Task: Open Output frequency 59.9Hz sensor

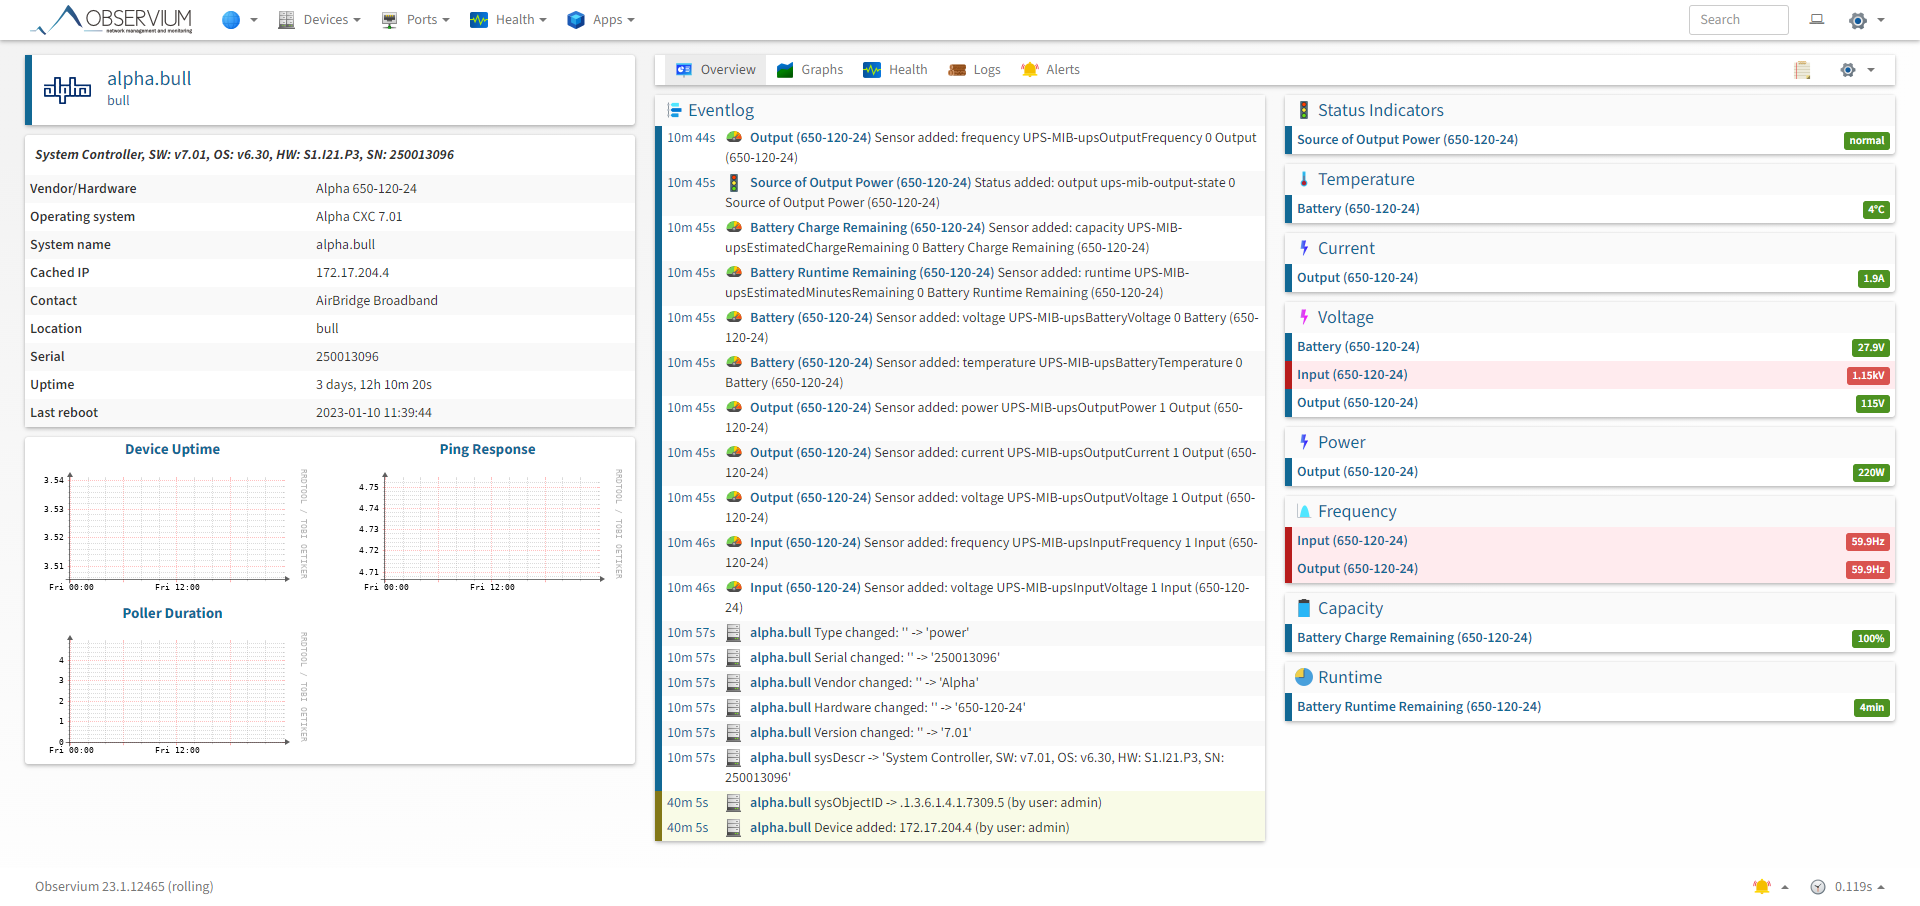Action: (x=1590, y=569)
